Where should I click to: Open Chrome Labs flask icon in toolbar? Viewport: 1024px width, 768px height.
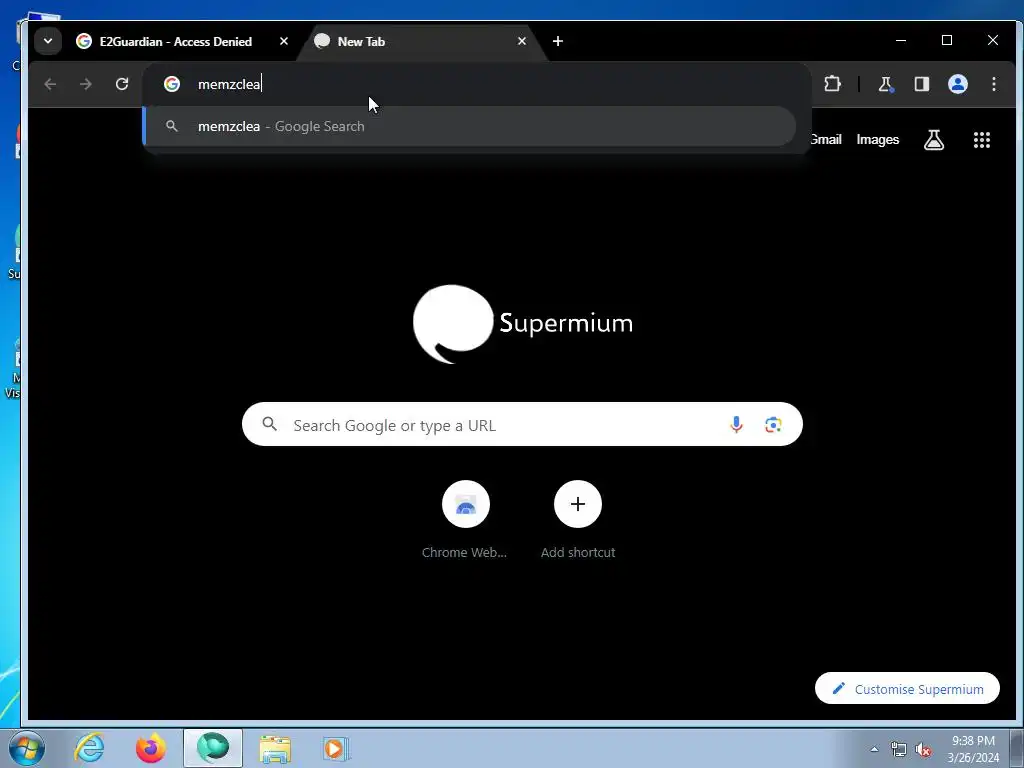886,84
